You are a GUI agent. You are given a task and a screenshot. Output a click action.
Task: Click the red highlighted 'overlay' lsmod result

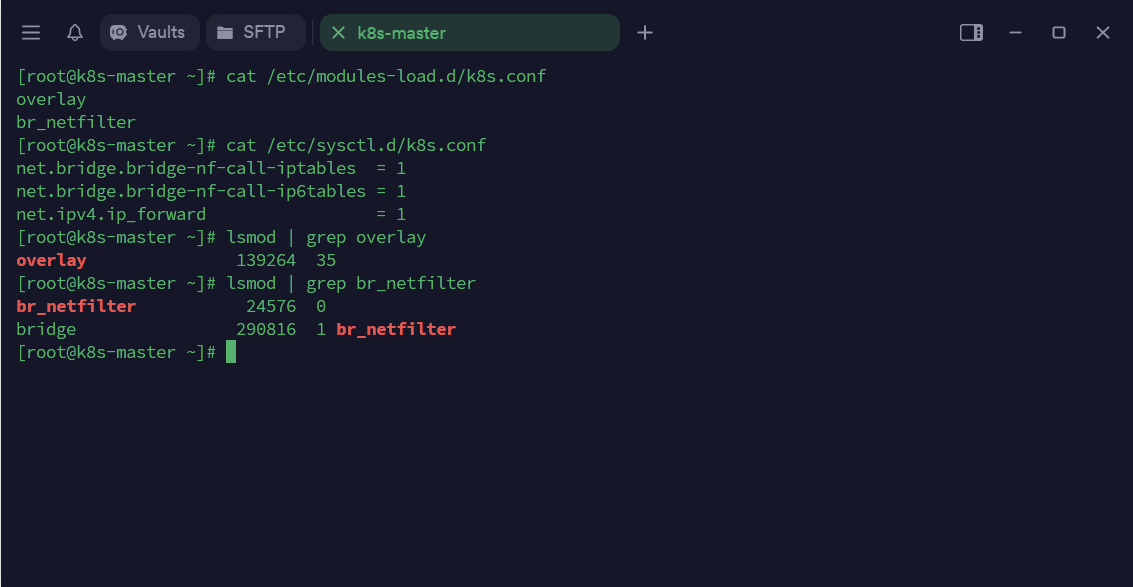(51, 260)
